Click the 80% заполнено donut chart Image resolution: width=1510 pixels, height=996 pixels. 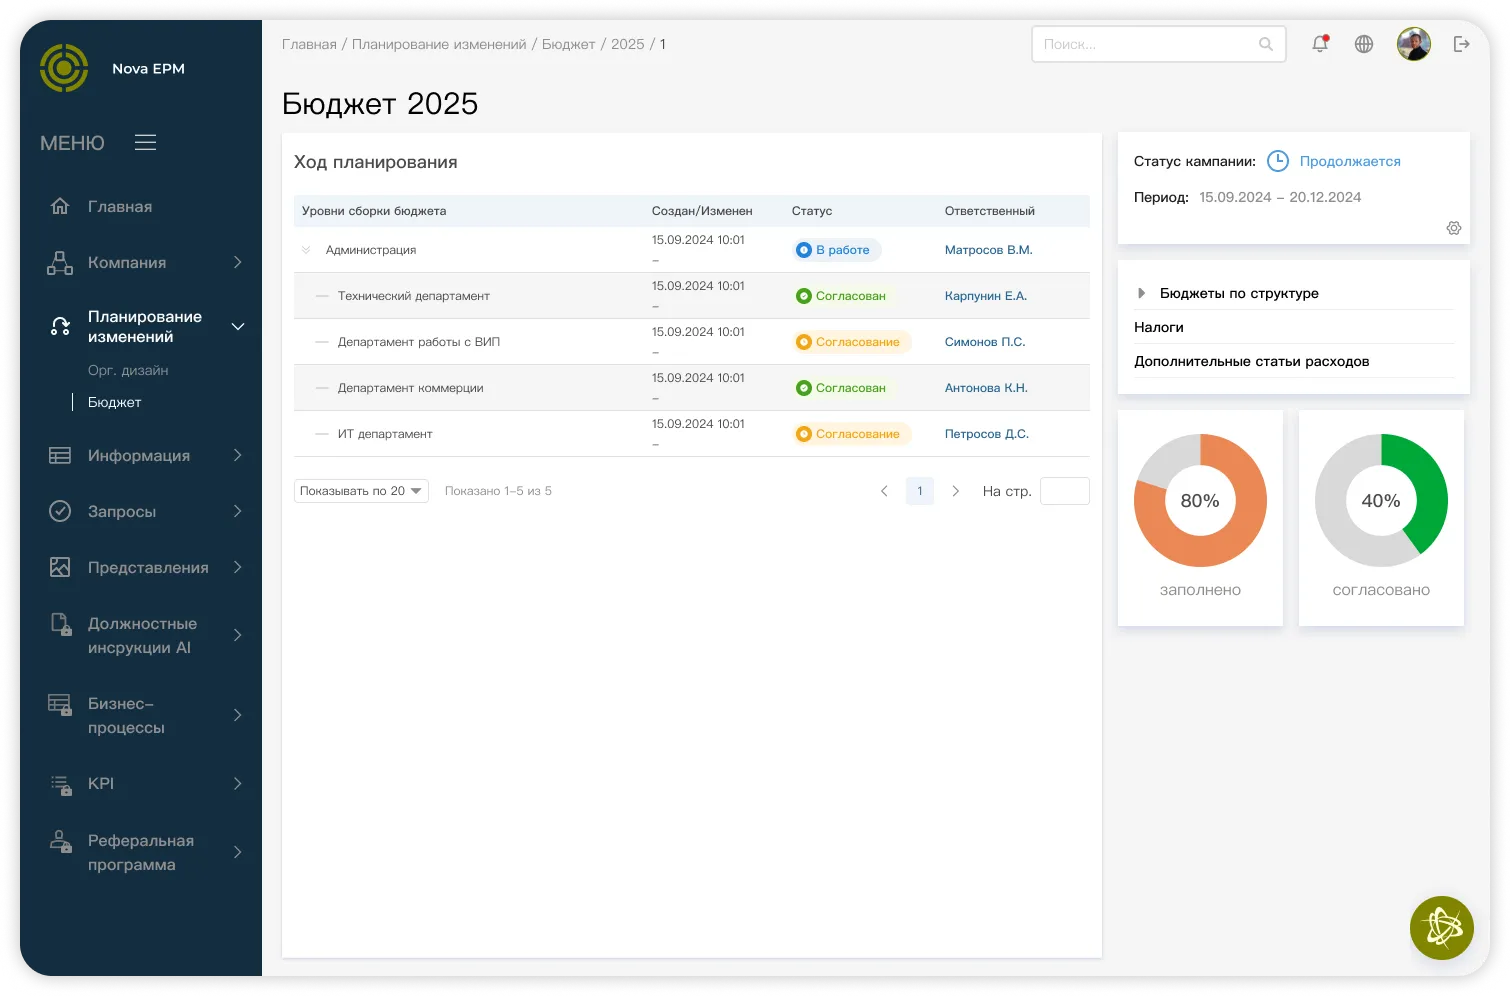tap(1200, 501)
